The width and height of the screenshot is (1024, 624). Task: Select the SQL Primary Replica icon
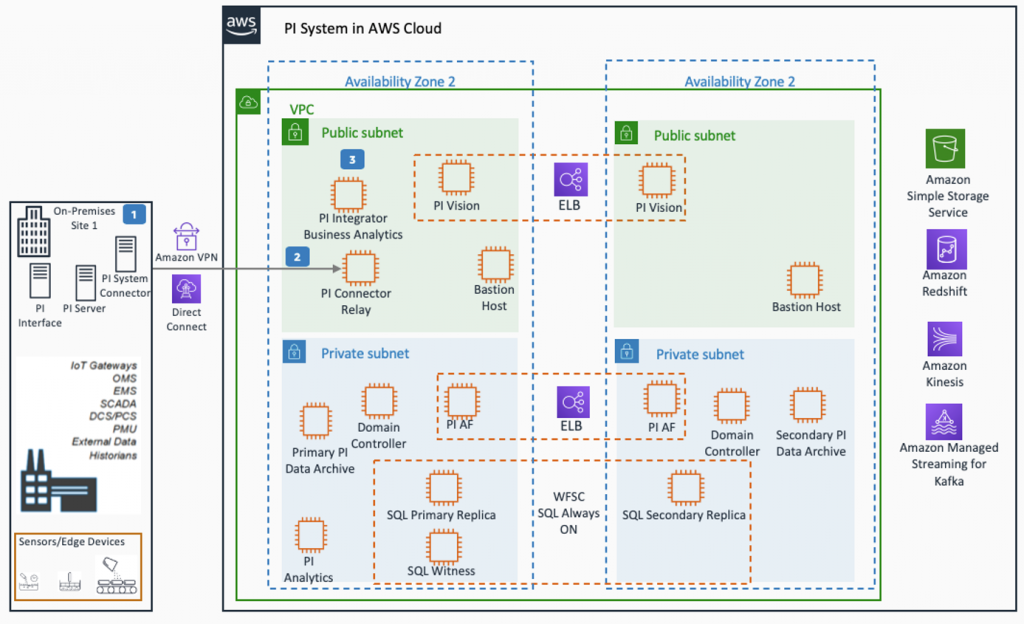[444, 488]
